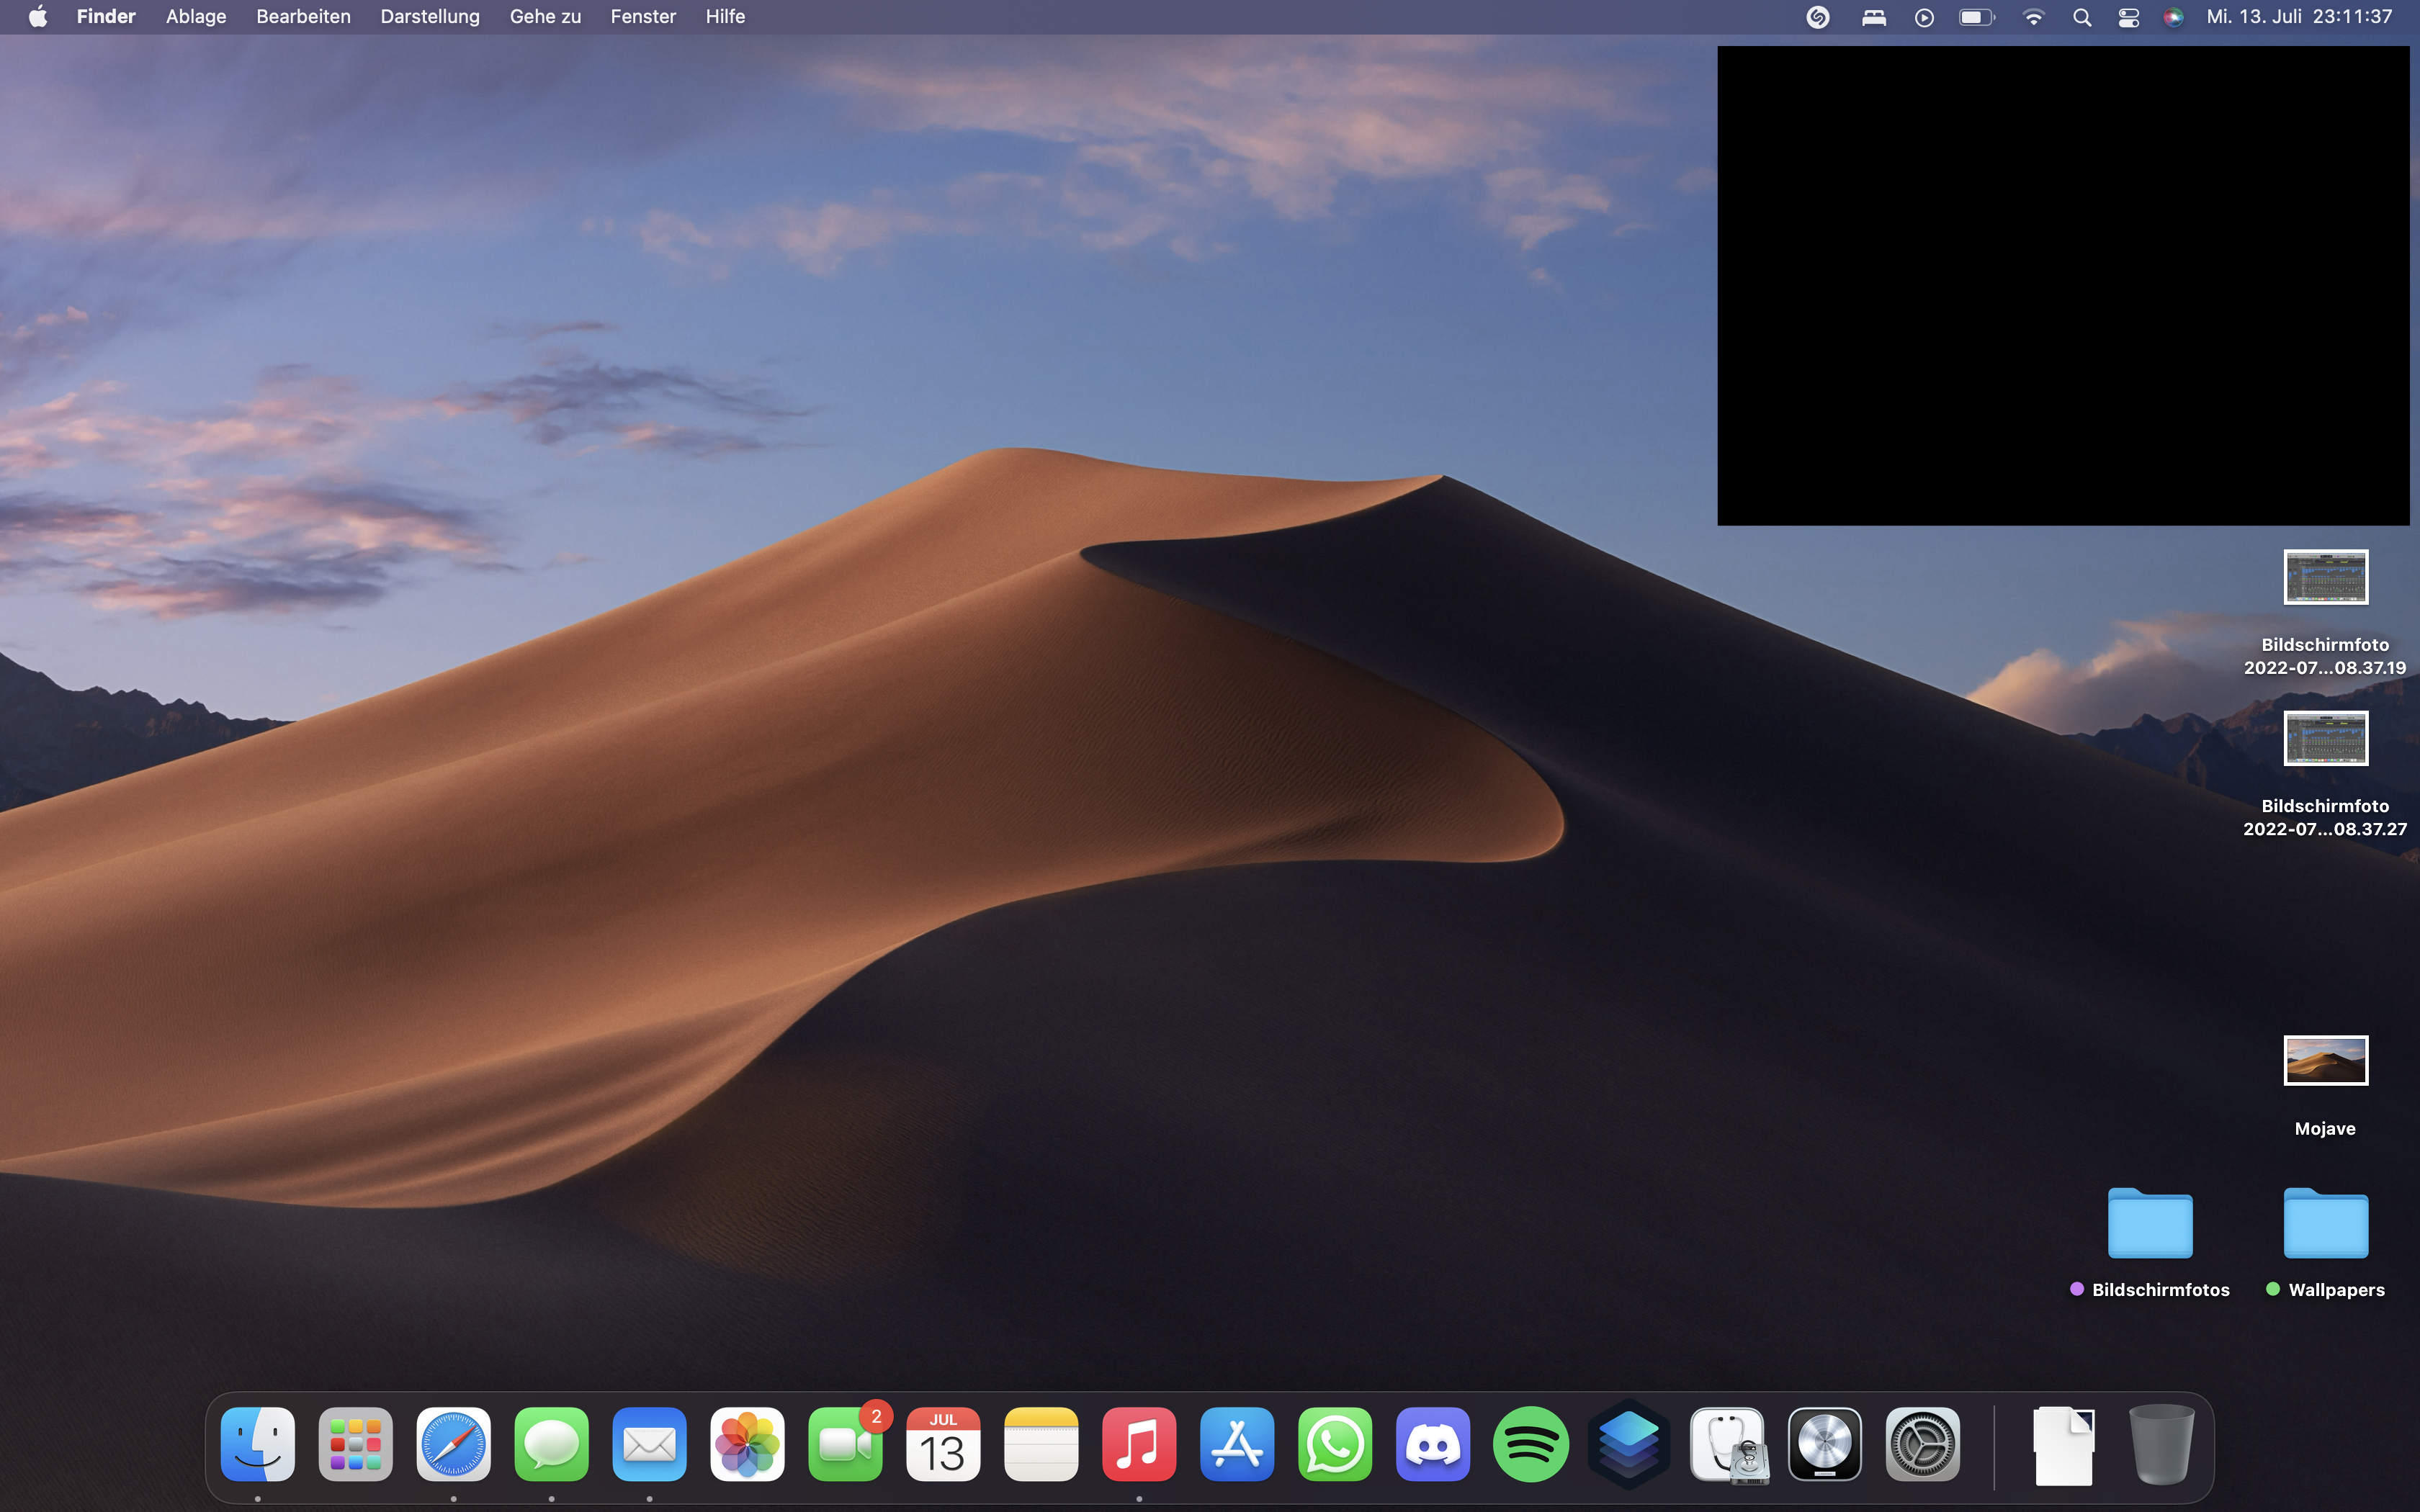This screenshot has height=1512, width=2420.
Task: Open System Preferences gear icon
Action: [1922, 1445]
